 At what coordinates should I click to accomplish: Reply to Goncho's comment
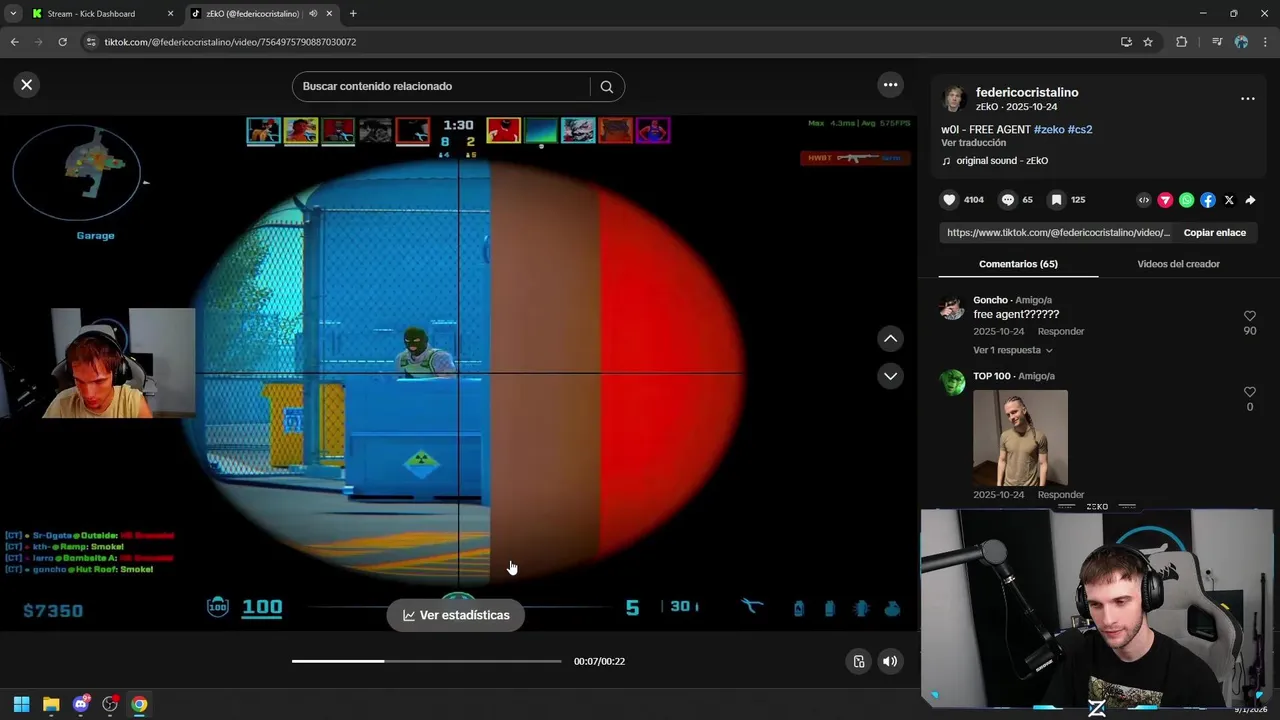click(1061, 331)
